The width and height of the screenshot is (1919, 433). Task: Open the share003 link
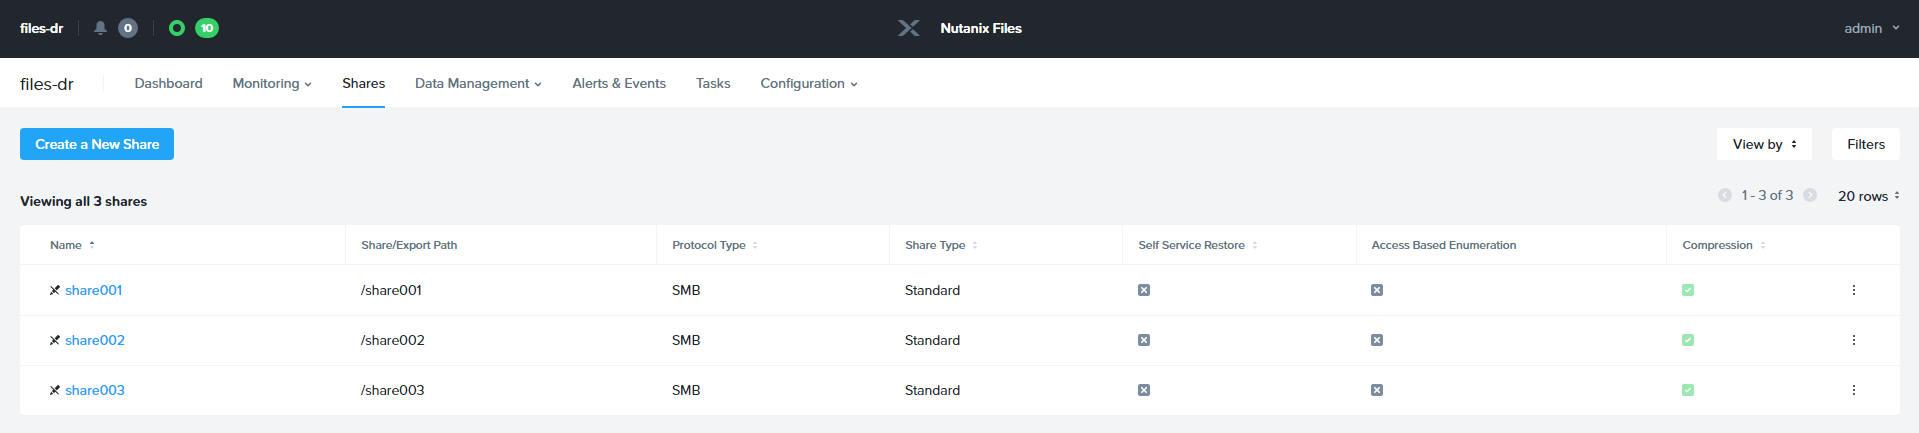point(95,390)
